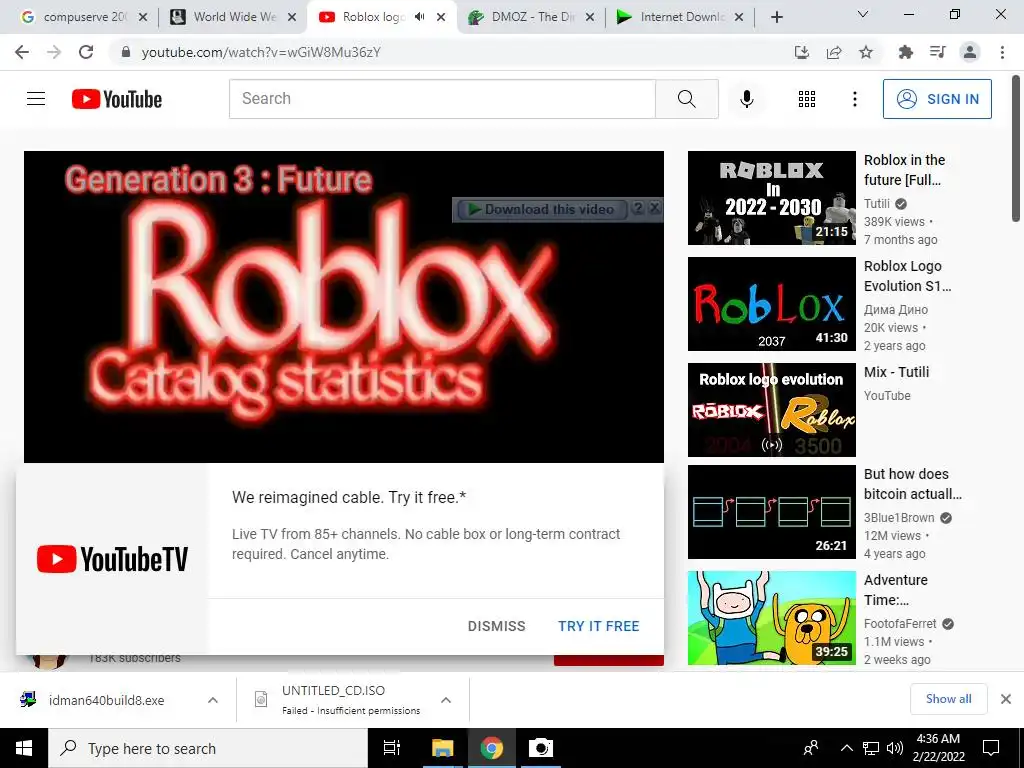Click TRY IT FREE on promo
Screen dimensions: 1024x768
coord(598,626)
